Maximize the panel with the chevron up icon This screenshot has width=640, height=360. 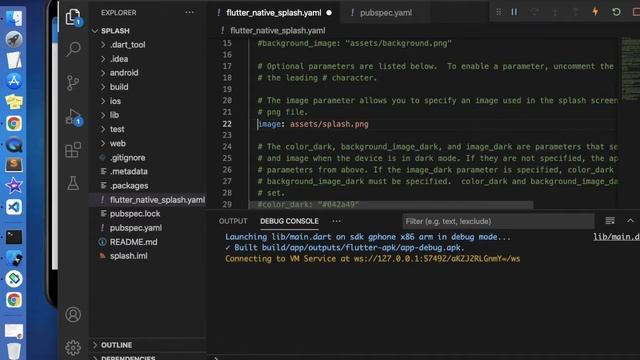click(630, 221)
